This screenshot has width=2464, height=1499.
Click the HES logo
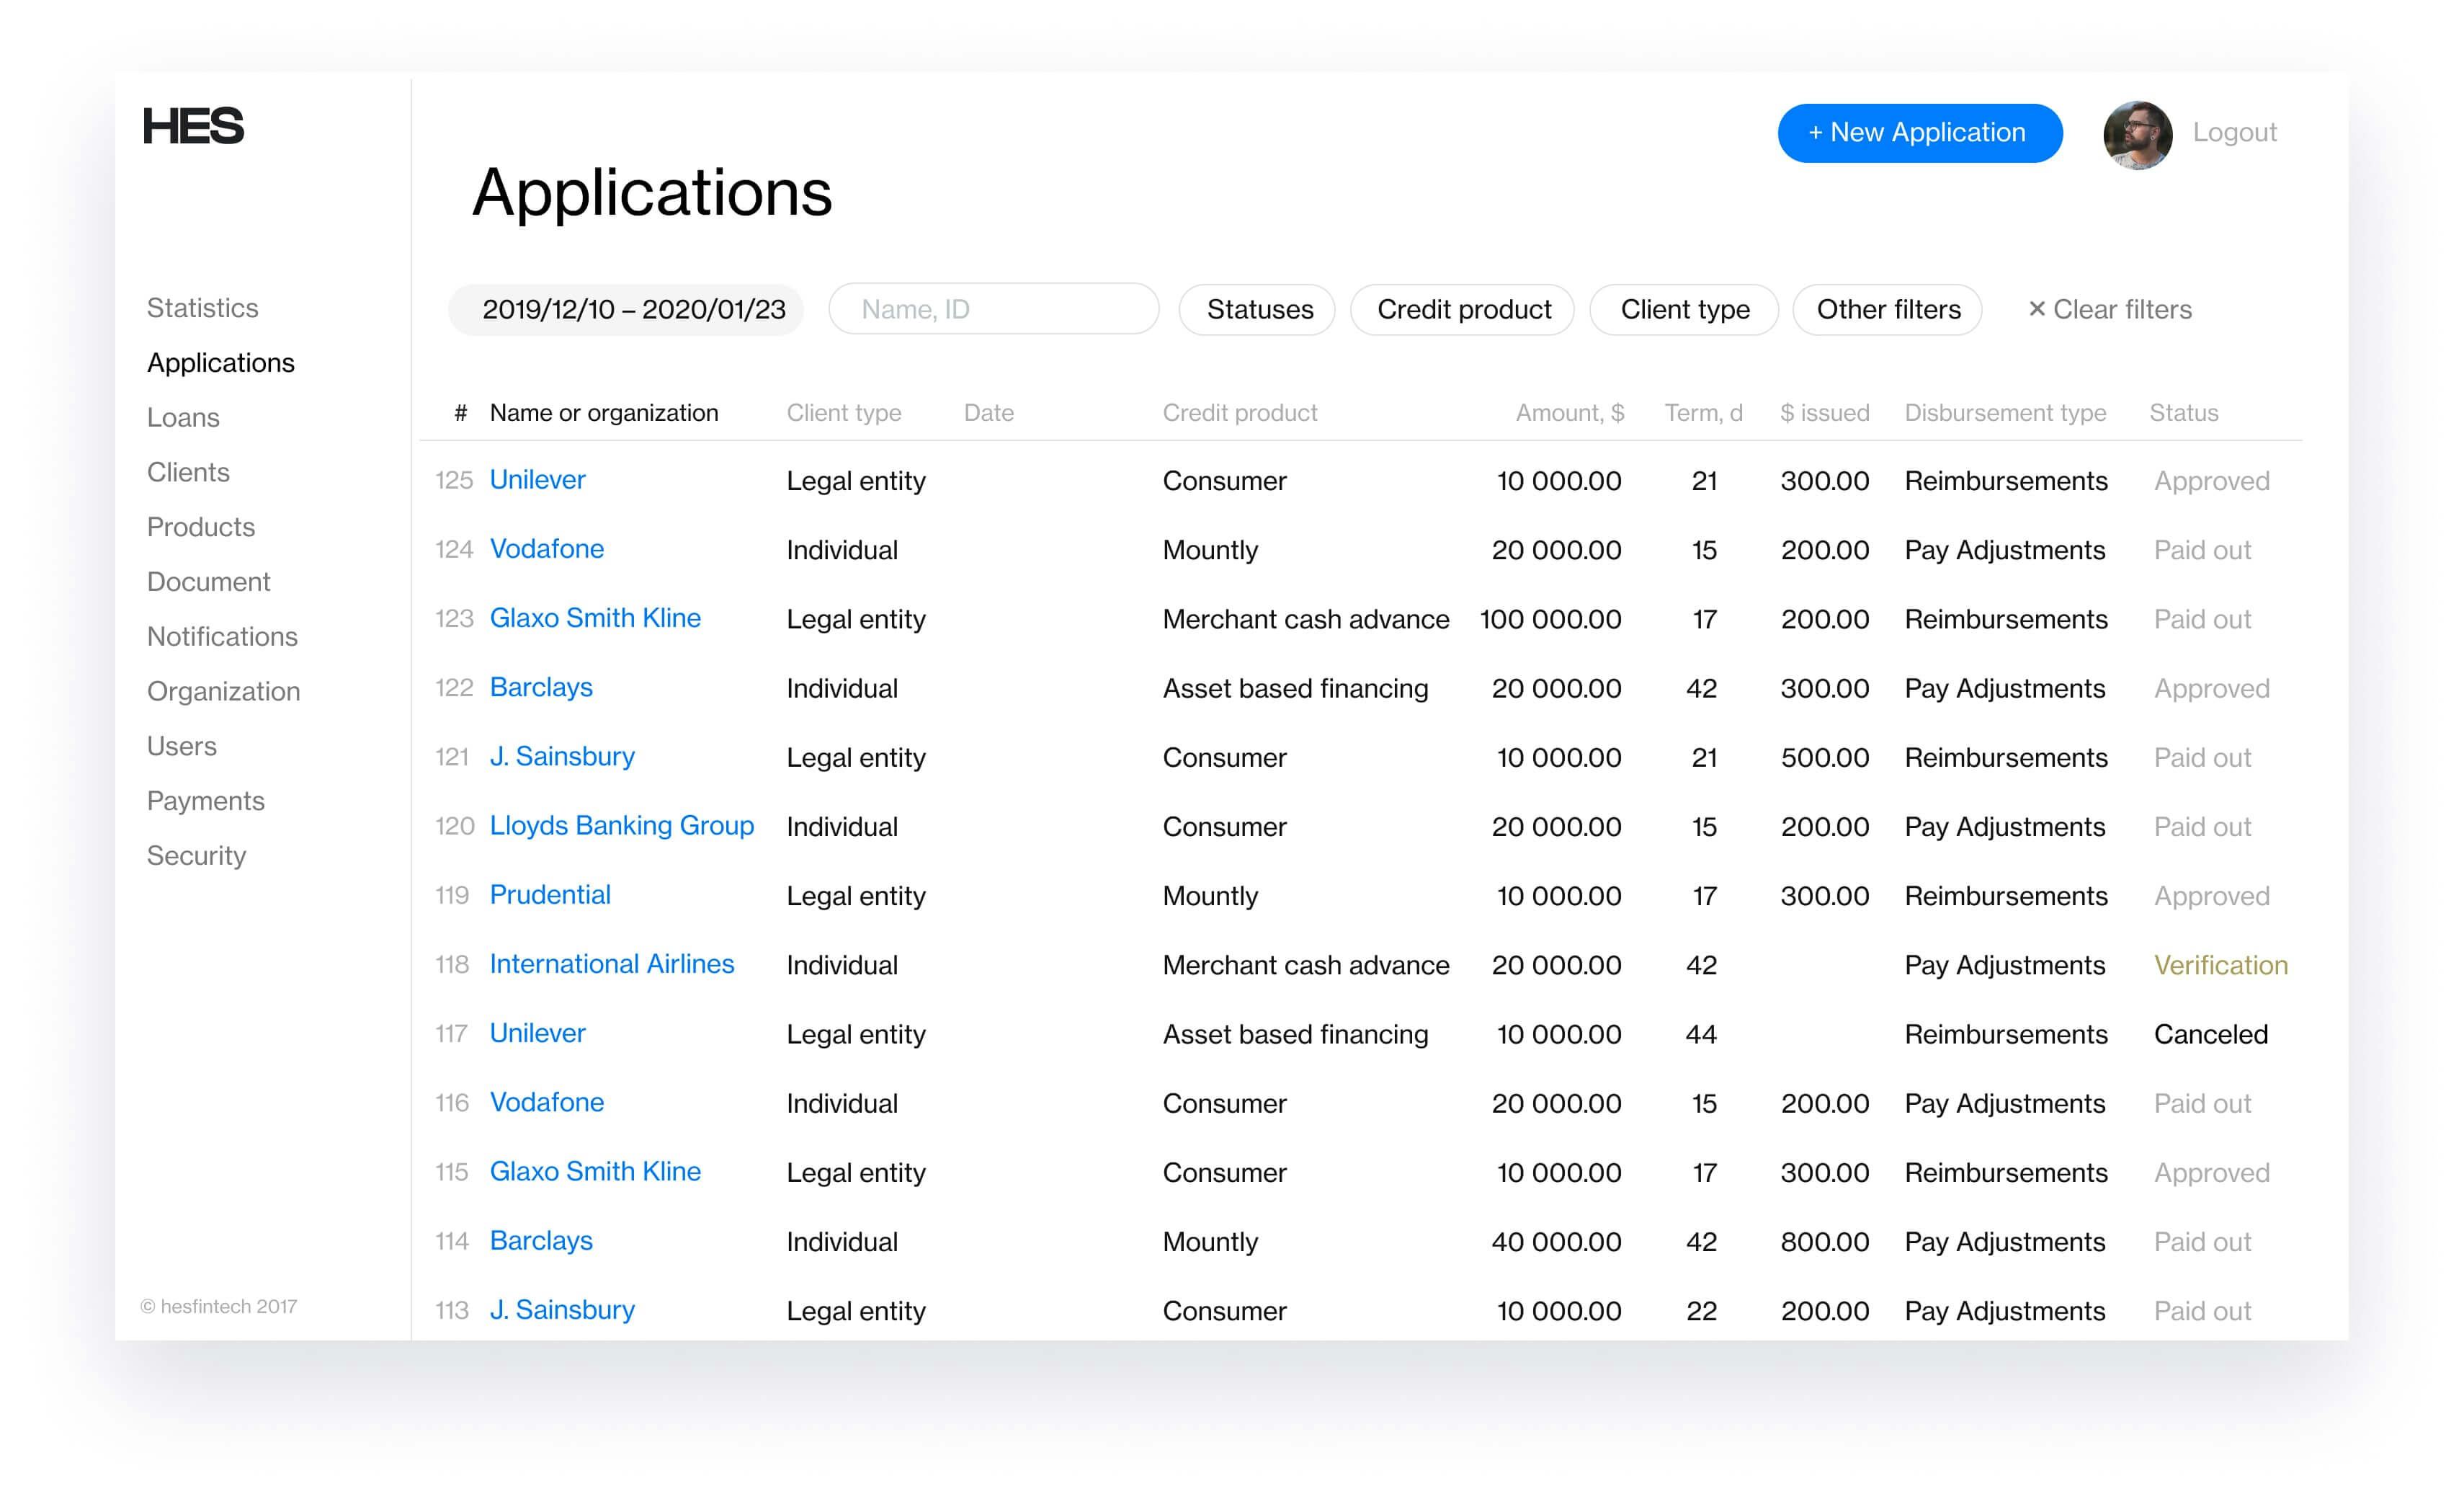[x=193, y=126]
